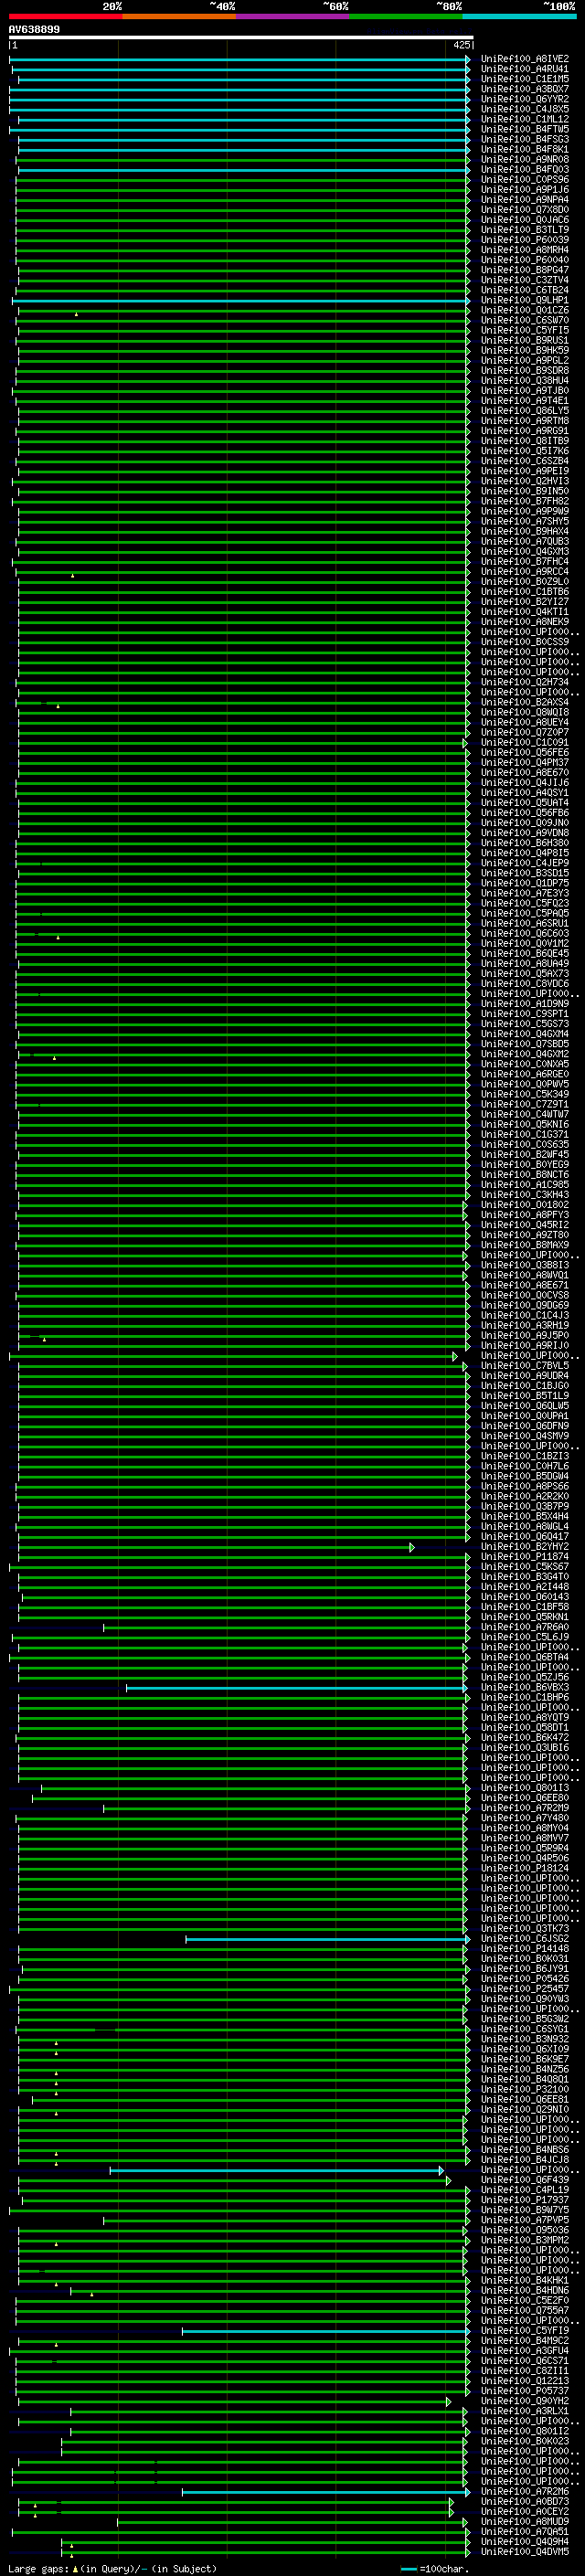Open hit UniRef100_A3BQX7
Viewport: 585px width, 2576px height.
coord(525,89)
